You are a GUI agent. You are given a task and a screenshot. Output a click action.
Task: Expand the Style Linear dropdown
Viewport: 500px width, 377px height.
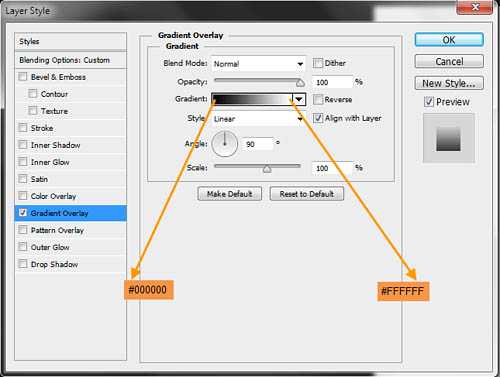pos(258,119)
